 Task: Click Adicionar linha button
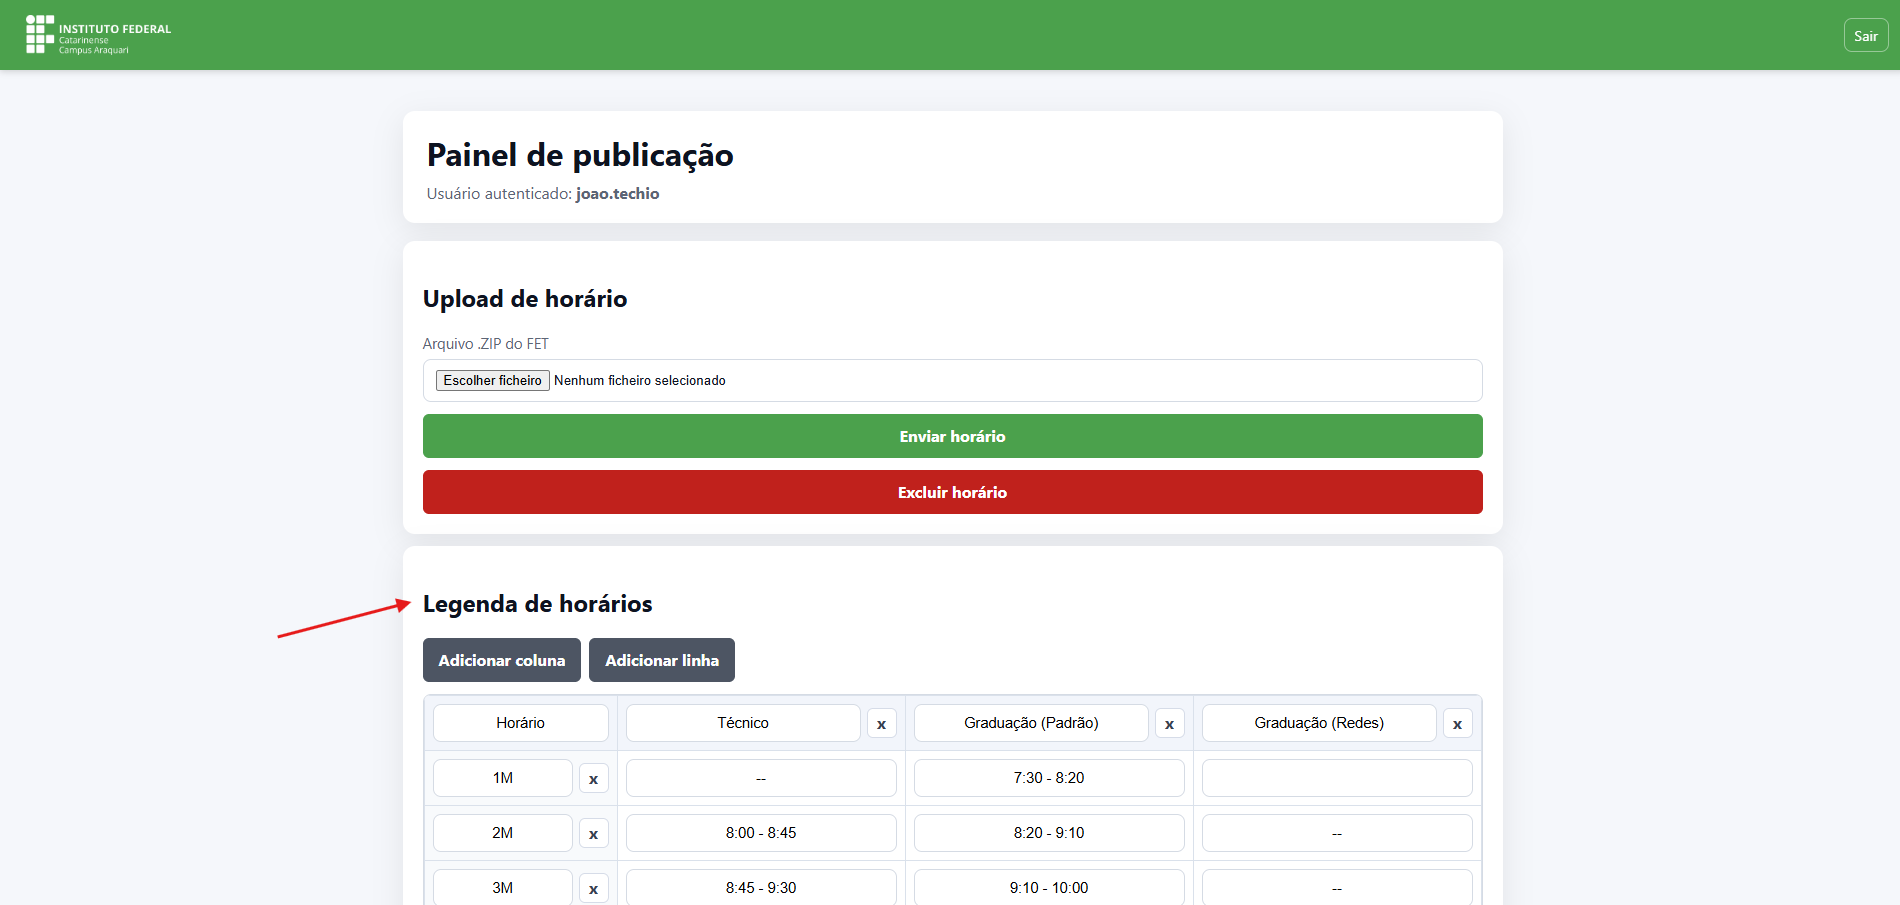point(661,660)
